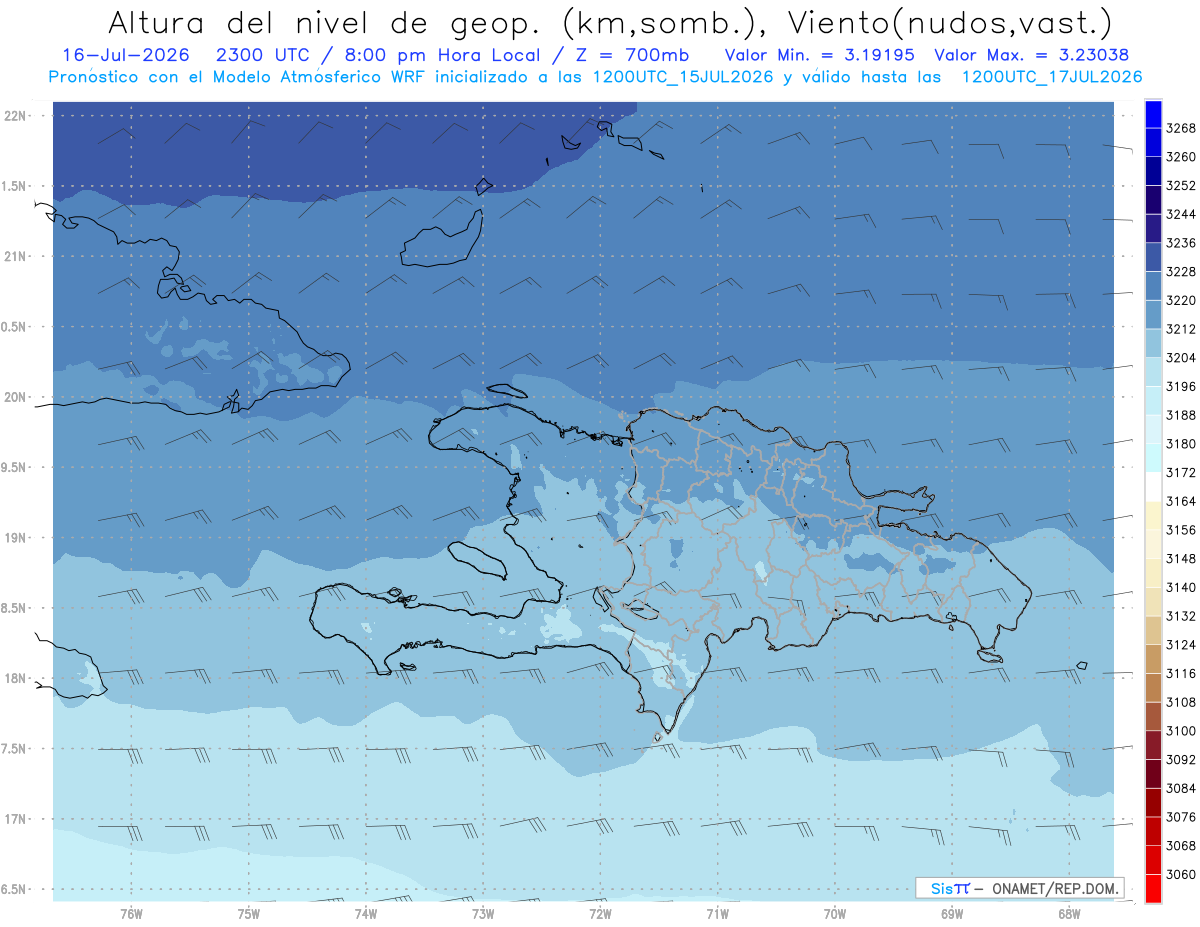Click the '70W' longitude axis label
The width and height of the screenshot is (1200, 927).
click(834, 914)
